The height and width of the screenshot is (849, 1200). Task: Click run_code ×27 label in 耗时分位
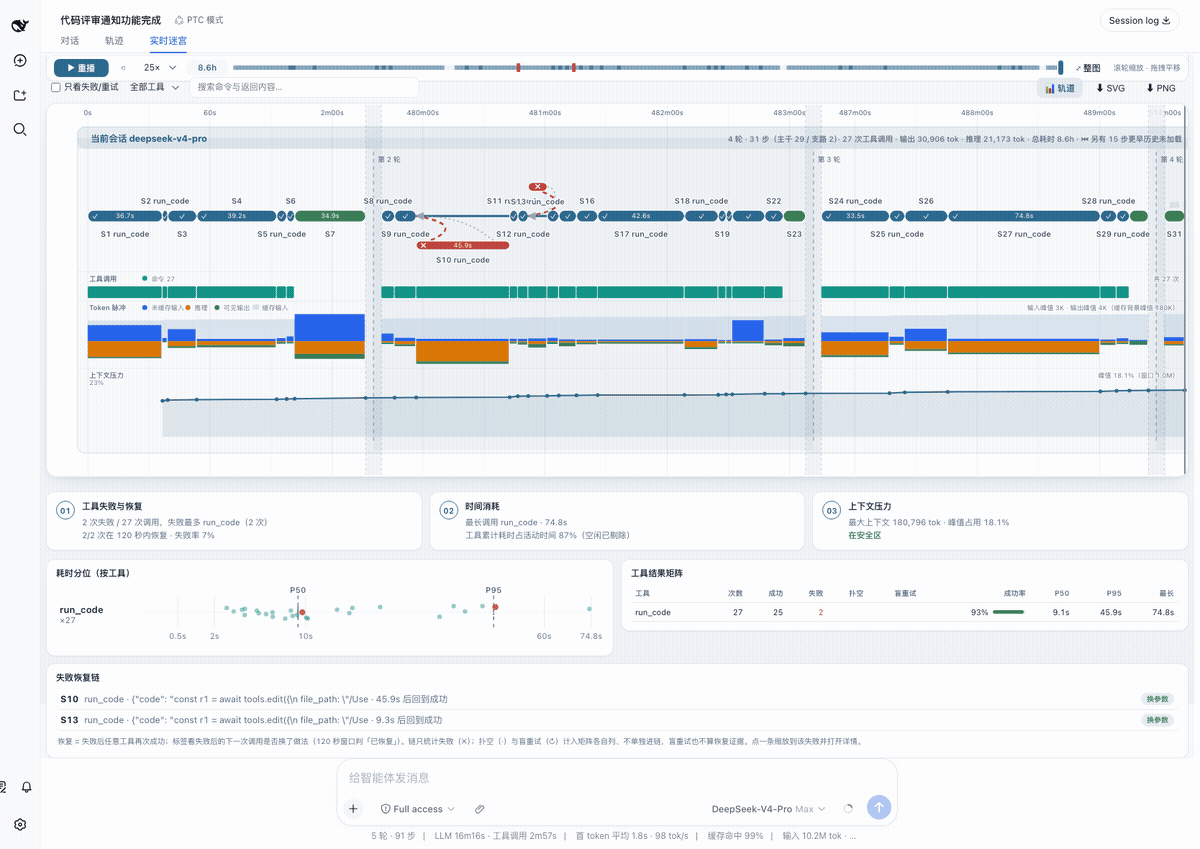(x=81, y=614)
